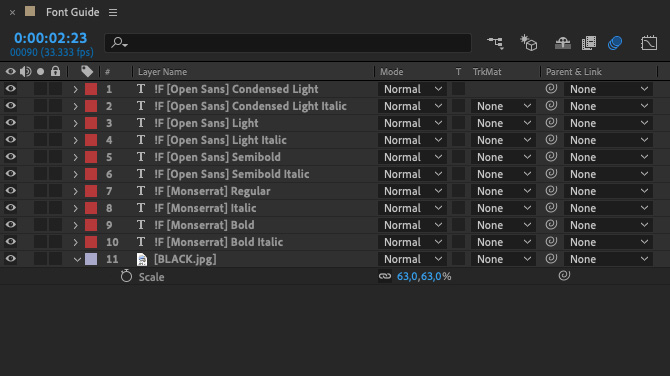Toggle the Draft 3D icon

click(x=529, y=43)
